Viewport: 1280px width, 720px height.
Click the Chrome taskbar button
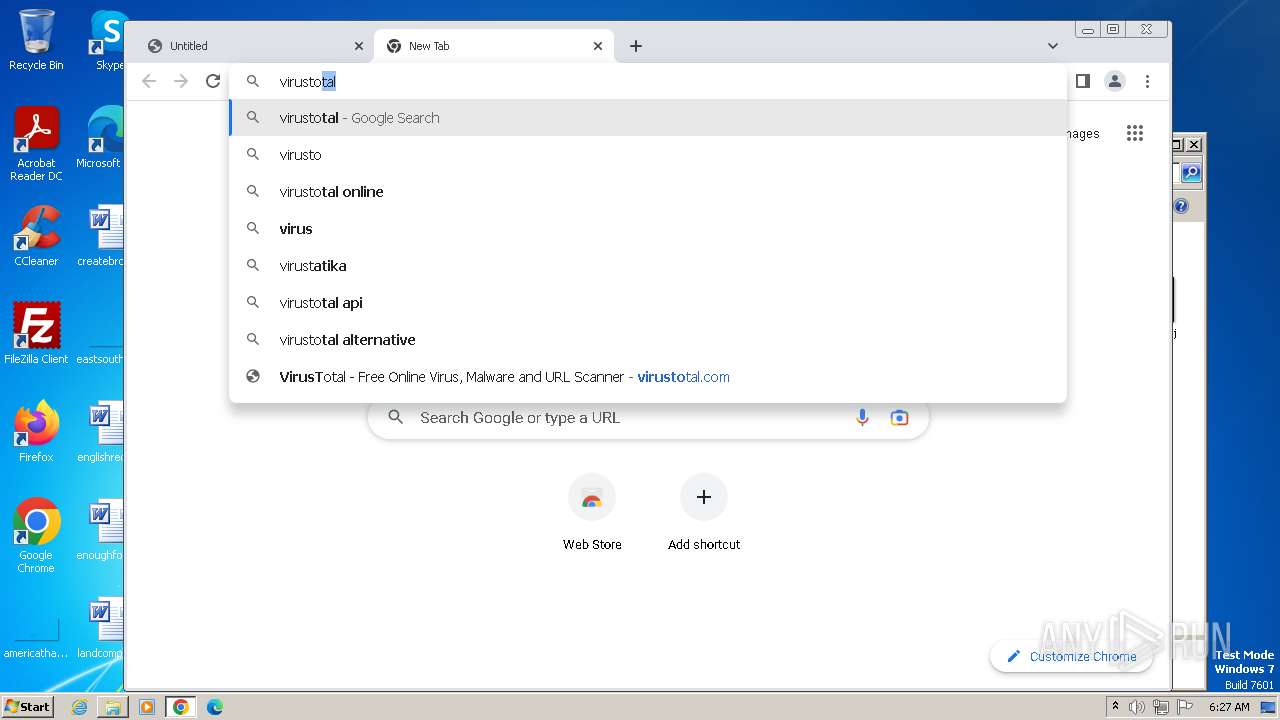point(181,707)
